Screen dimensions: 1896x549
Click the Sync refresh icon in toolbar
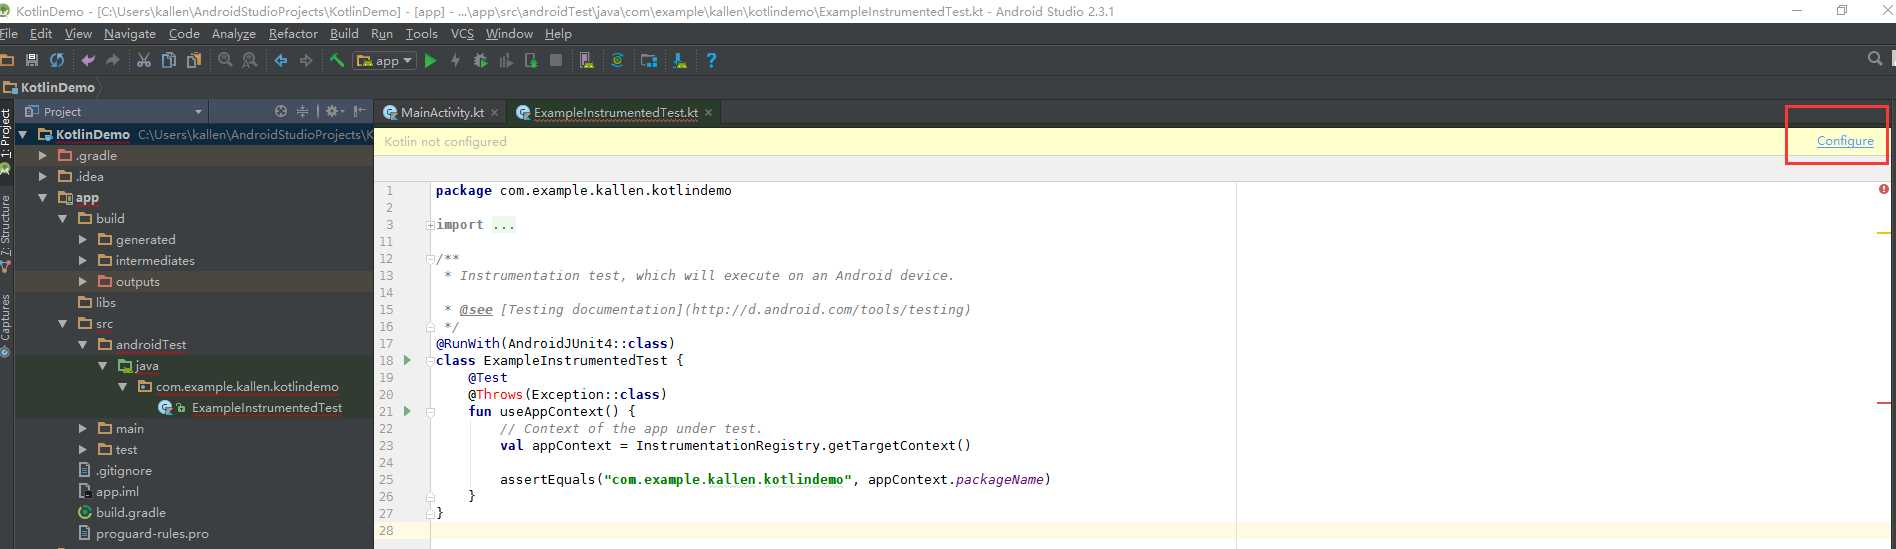coord(57,61)
